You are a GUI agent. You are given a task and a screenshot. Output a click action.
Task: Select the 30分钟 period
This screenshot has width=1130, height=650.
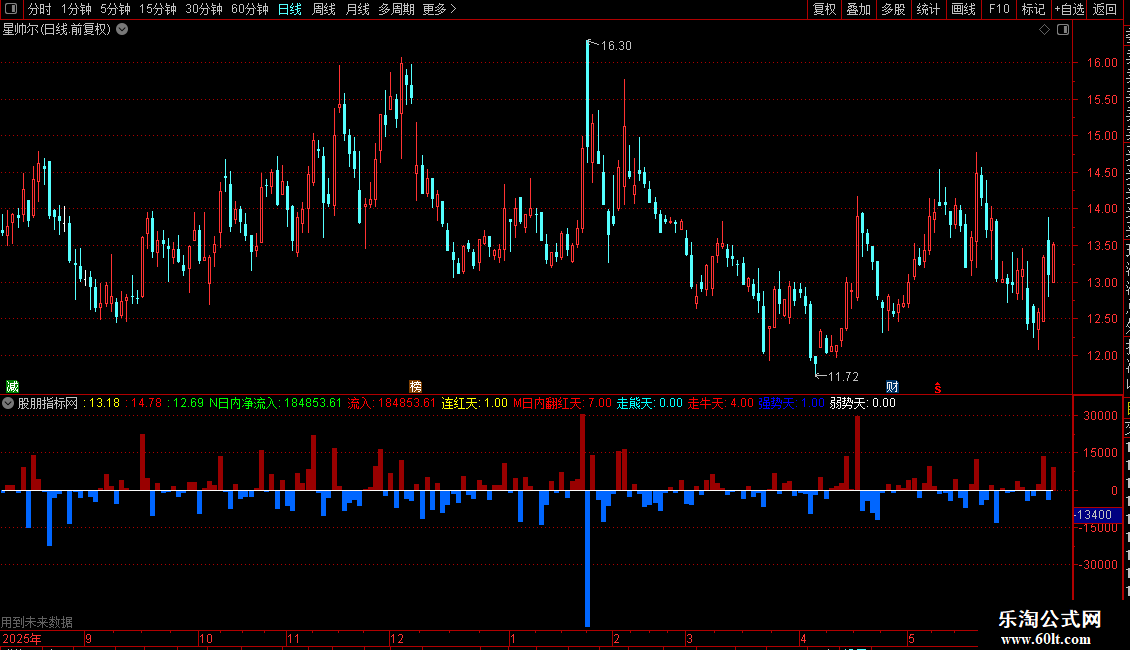coord(203,9)
